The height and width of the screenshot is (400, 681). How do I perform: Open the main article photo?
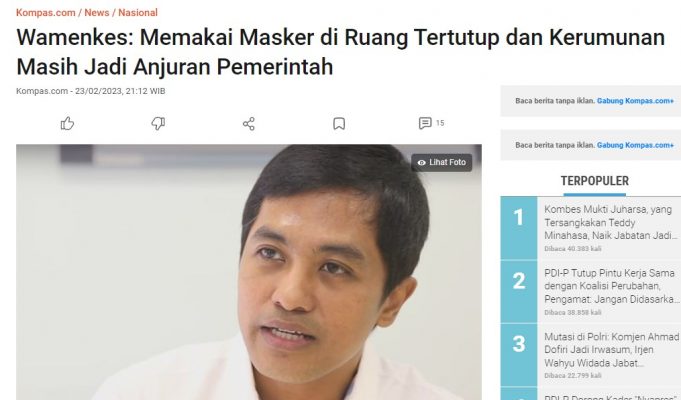click(249, 272)
